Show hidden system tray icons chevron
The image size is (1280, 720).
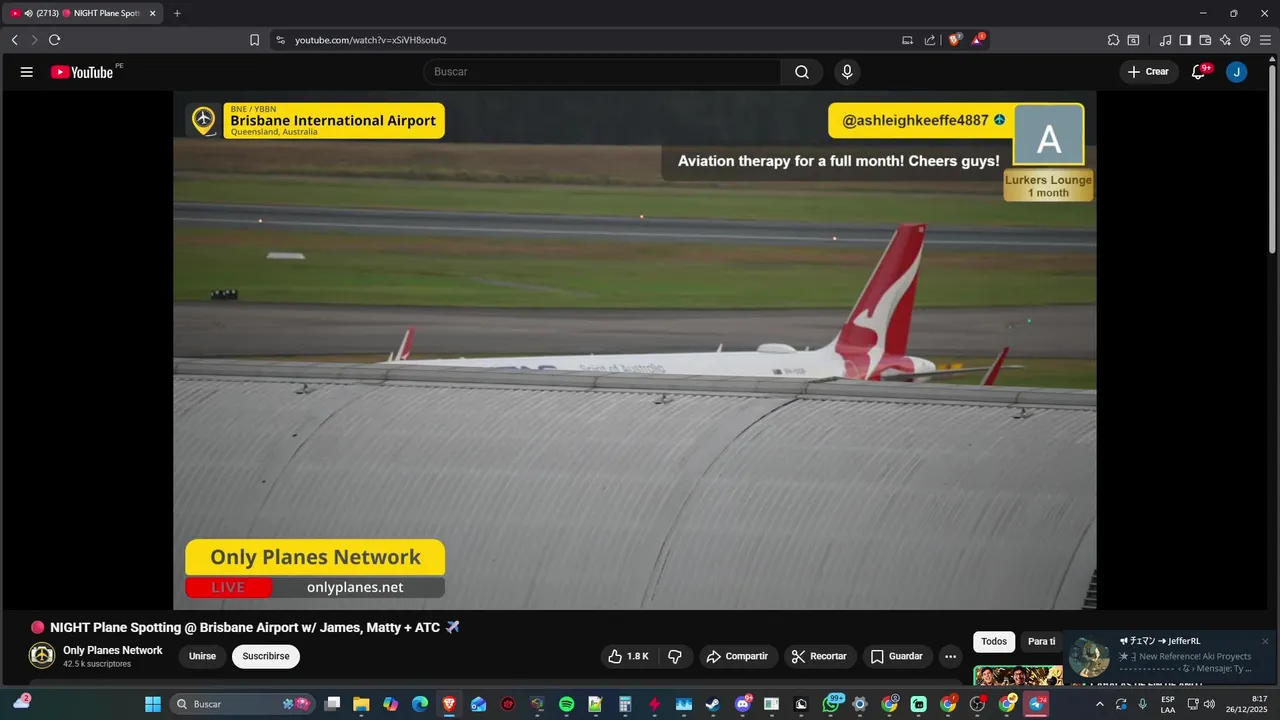click(x=1099, y=704)
